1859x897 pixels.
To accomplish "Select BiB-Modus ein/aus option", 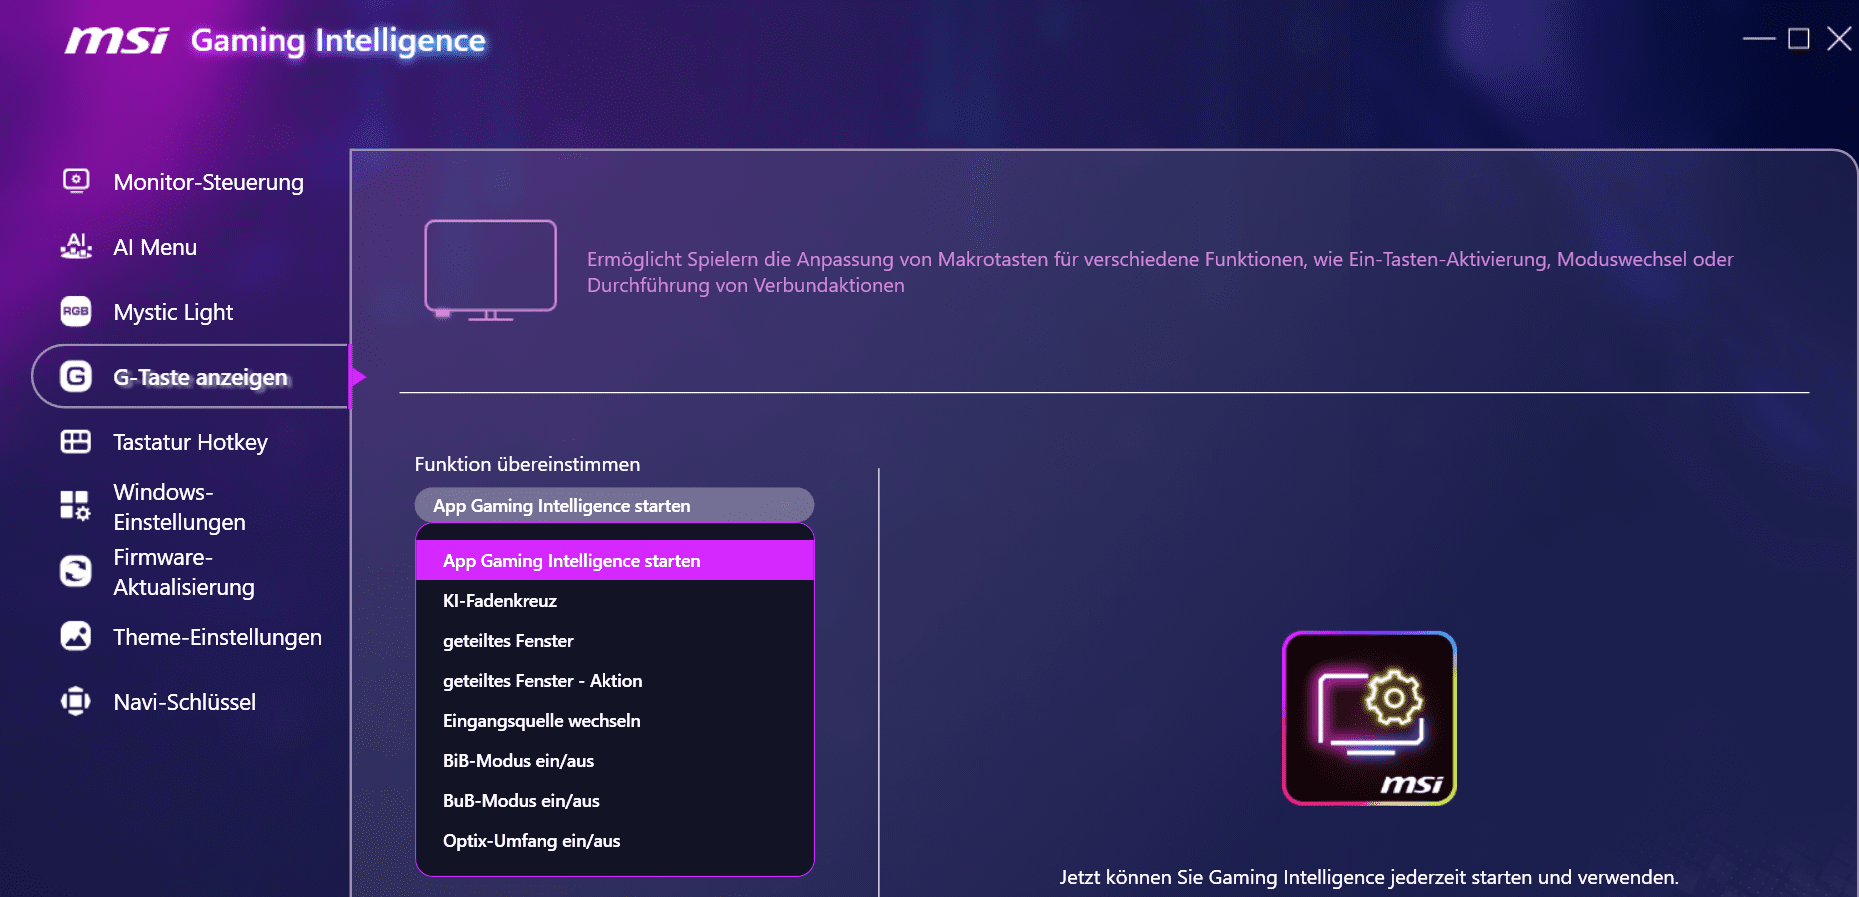I will [615, 760].
